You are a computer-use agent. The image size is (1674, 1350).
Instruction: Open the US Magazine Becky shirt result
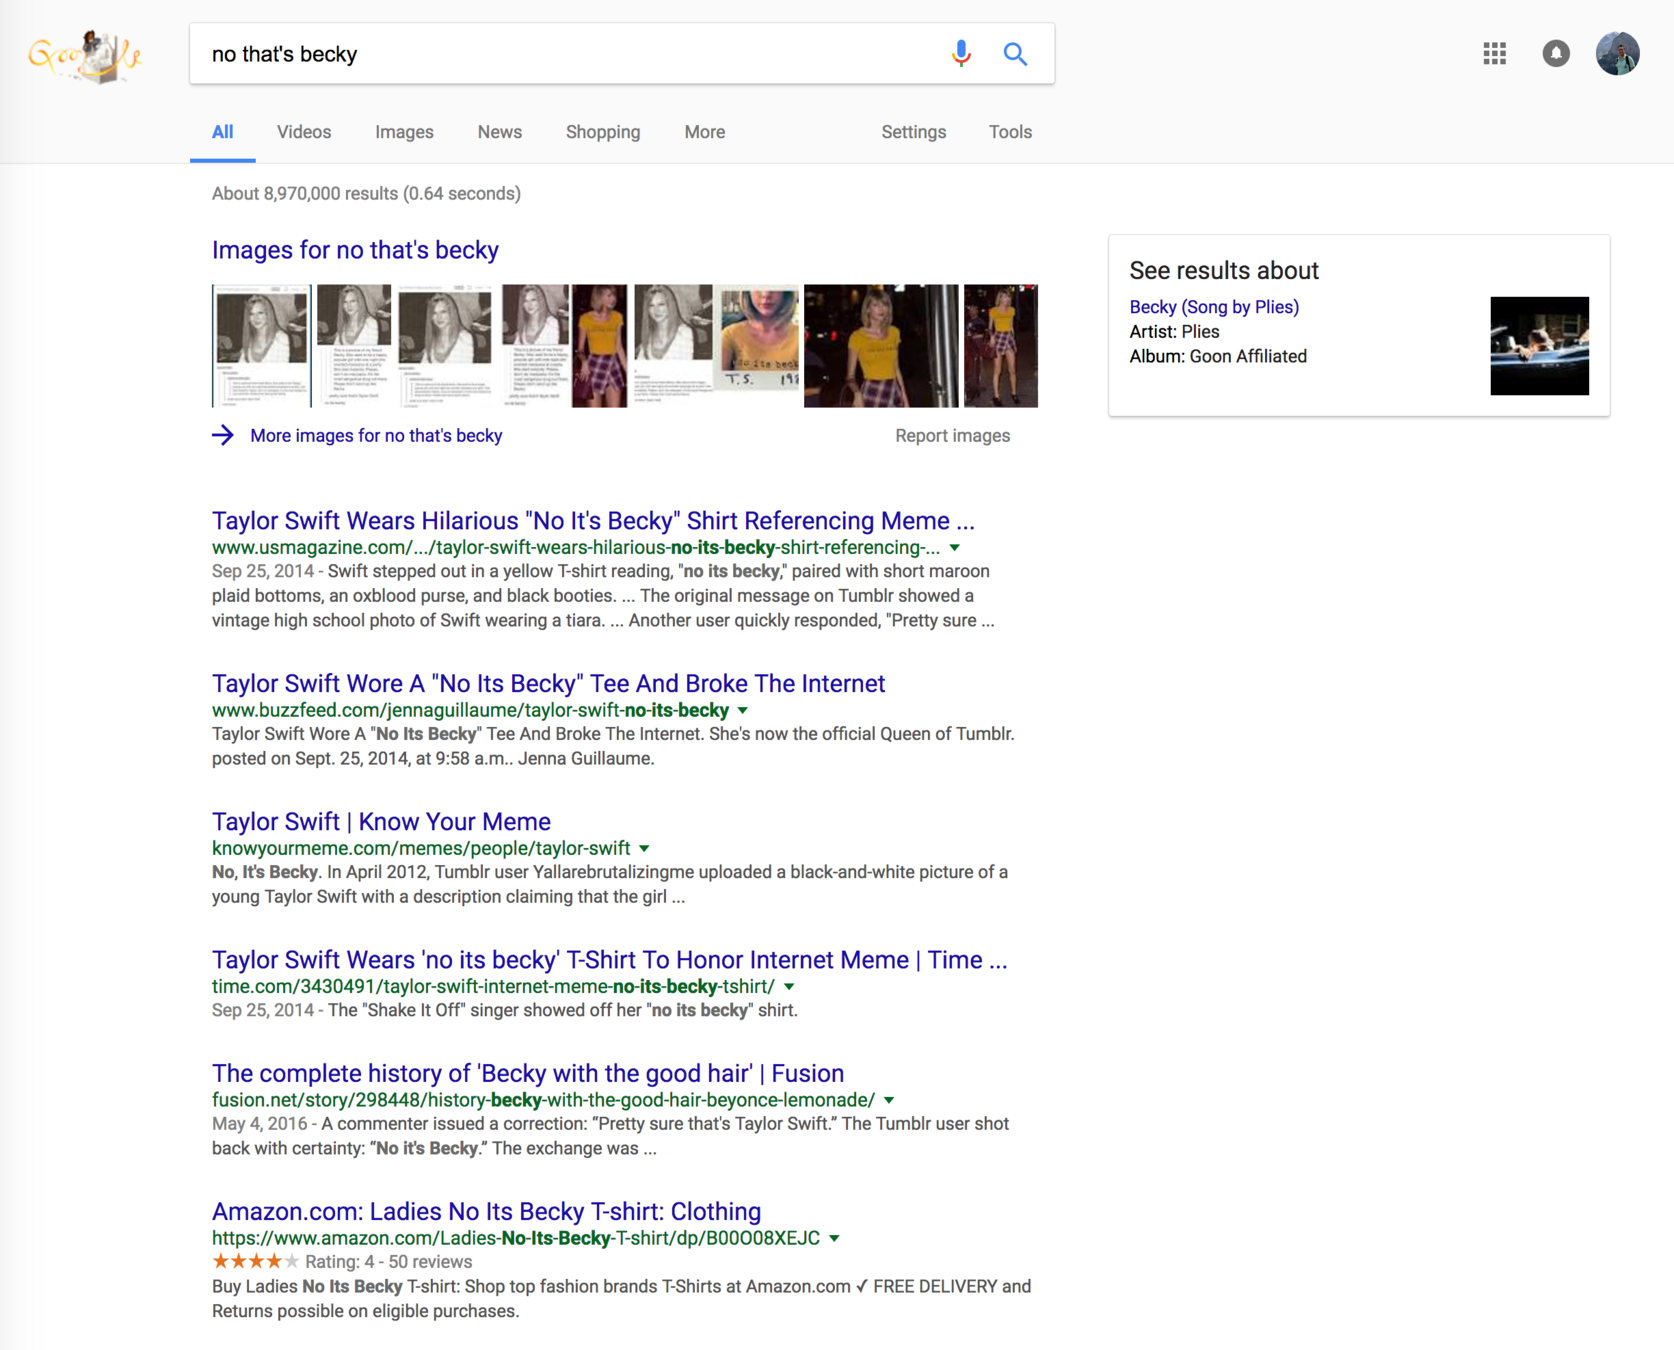593,521
